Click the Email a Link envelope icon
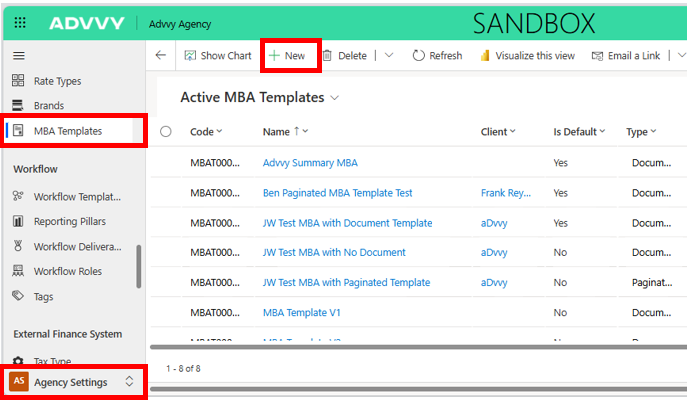The width and height of the screenshot is (687, 402). (597, 56)
